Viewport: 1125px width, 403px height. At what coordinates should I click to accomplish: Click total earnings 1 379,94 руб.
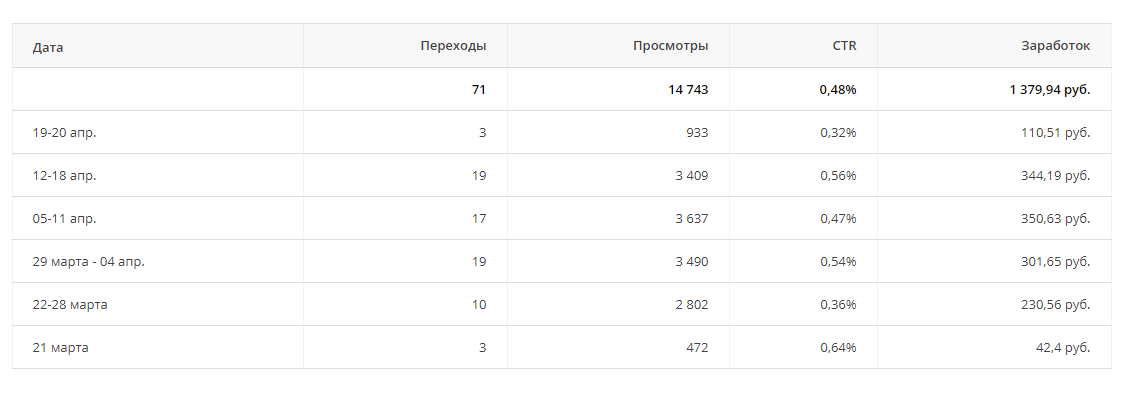tap(1049, 90)
